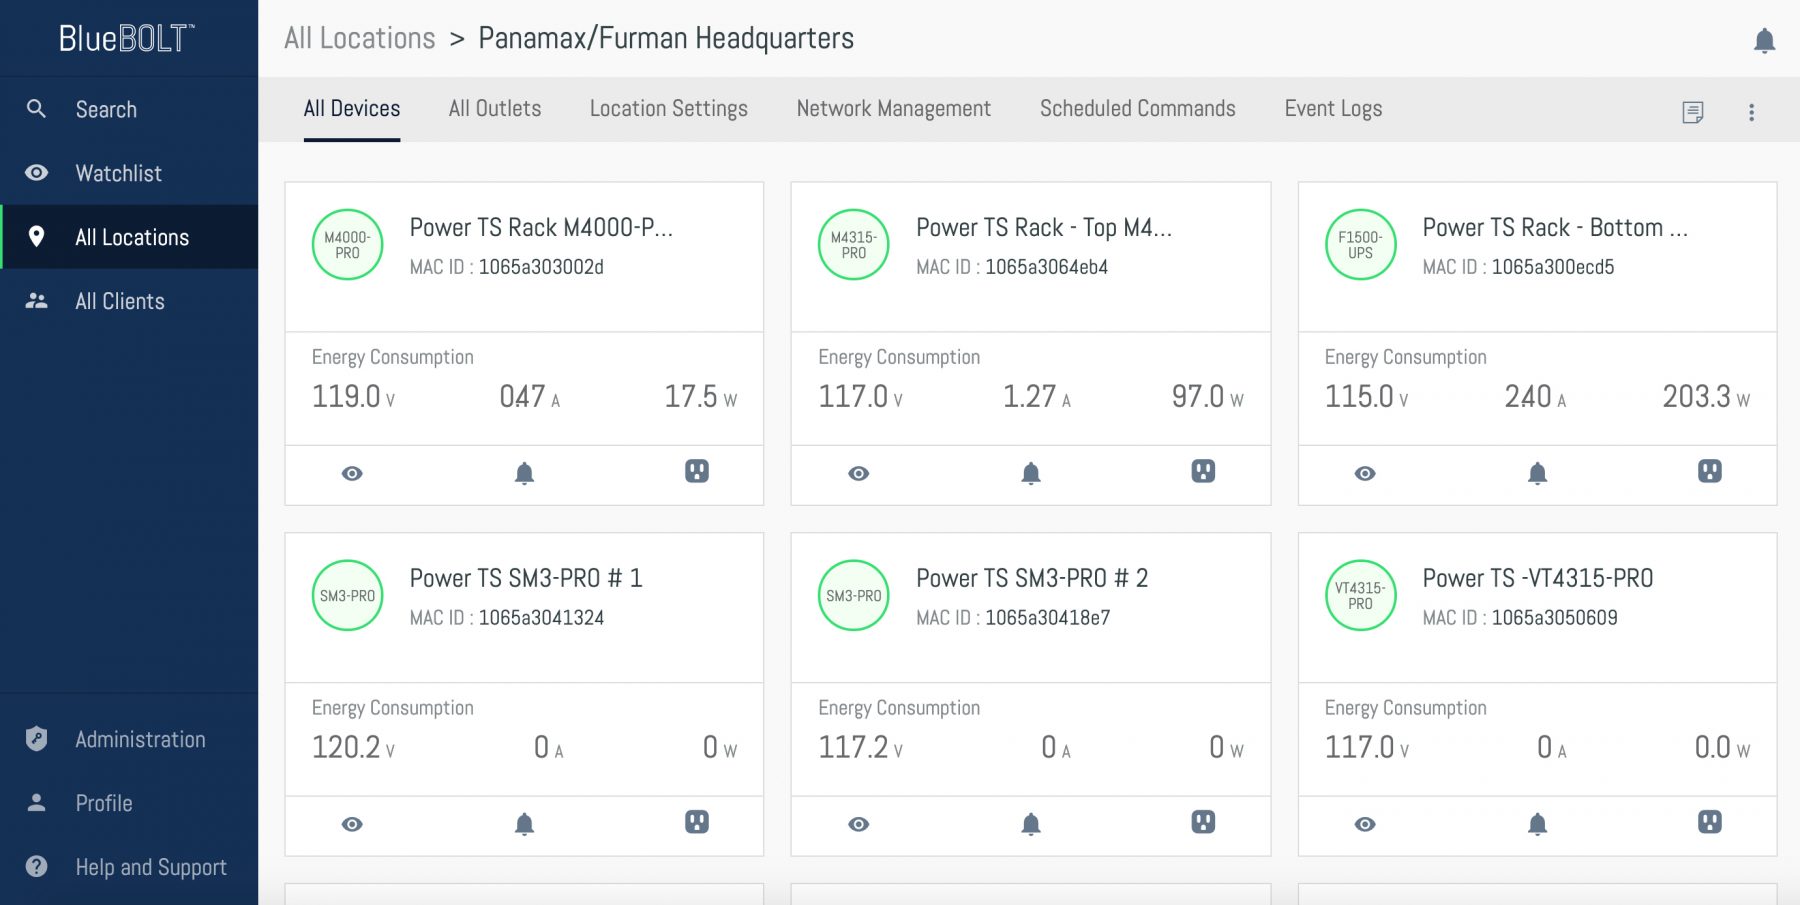The image size is (1800, 905).
Task: Open the notifications bell in the header
Action: click(x=1764, y=41)
